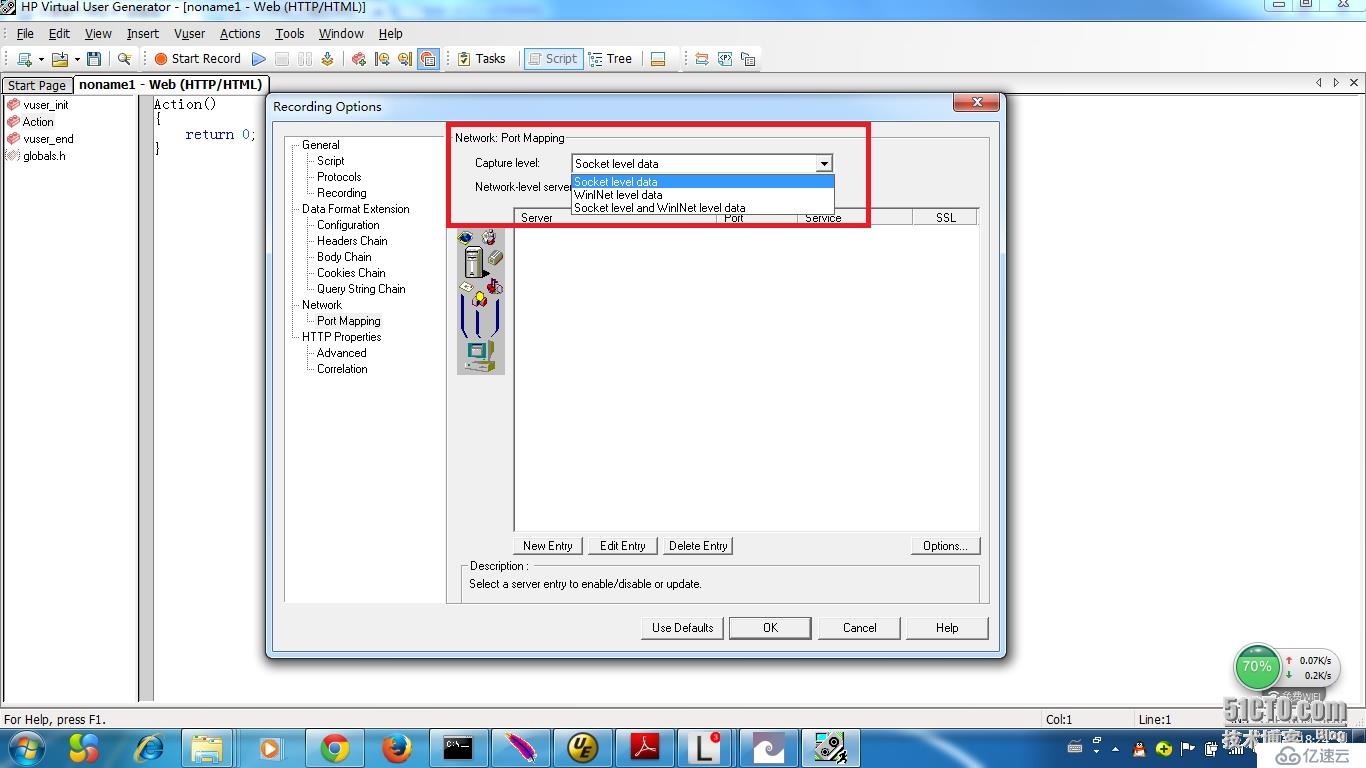Open the Tasks pane button
Screen dimensions: 1366x768
tap(481, 59)
